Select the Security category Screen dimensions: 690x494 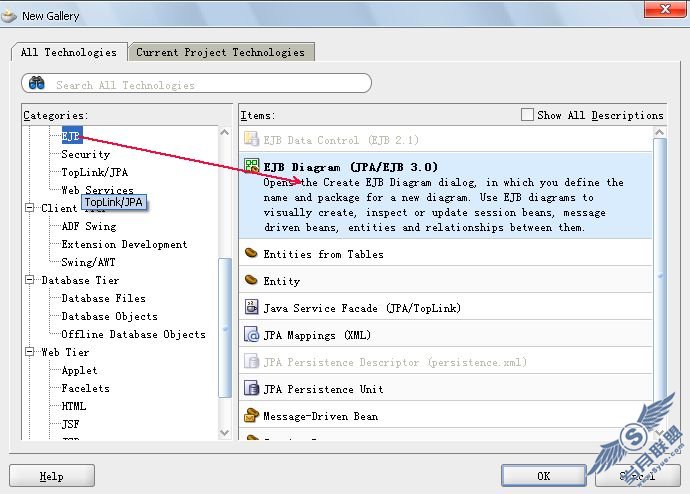click(86, 154)
